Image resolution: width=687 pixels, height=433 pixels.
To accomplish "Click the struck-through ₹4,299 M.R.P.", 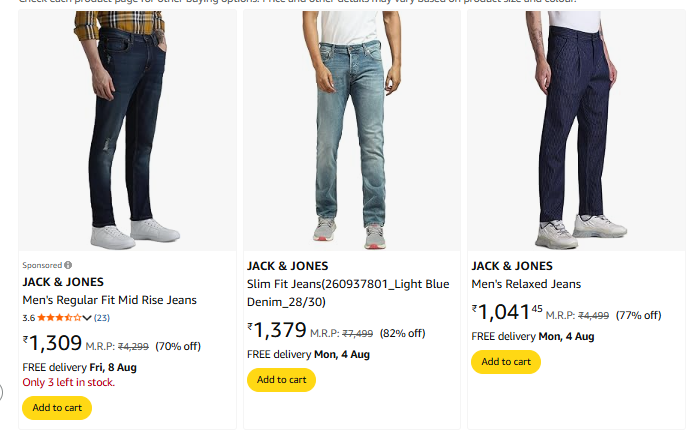I will (x=133, y=347).
